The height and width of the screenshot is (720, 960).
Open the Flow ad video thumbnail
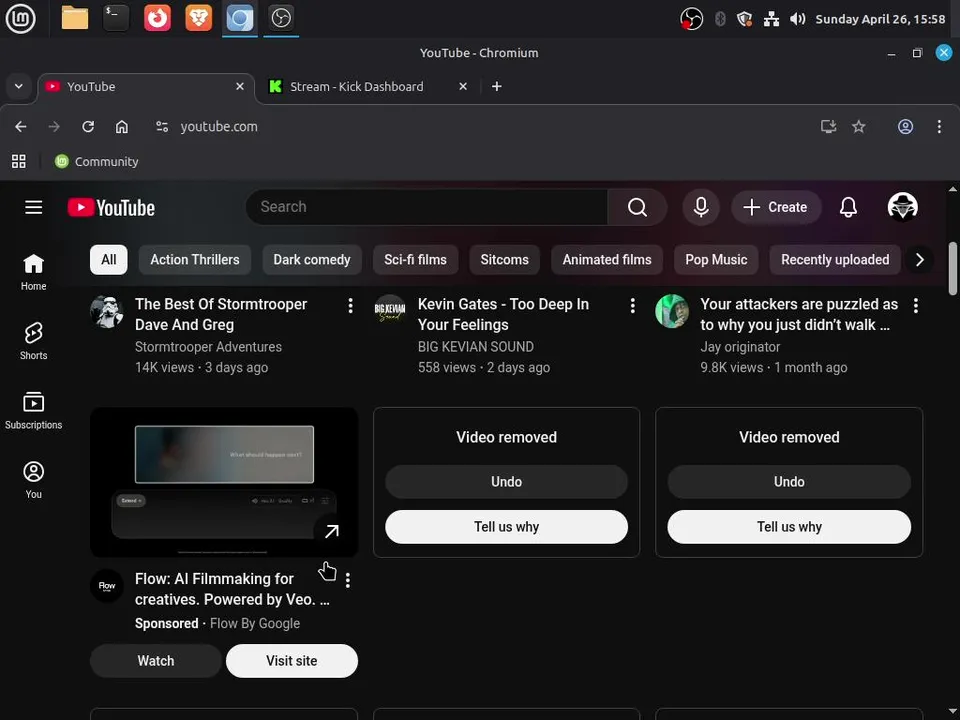[224, 482]
